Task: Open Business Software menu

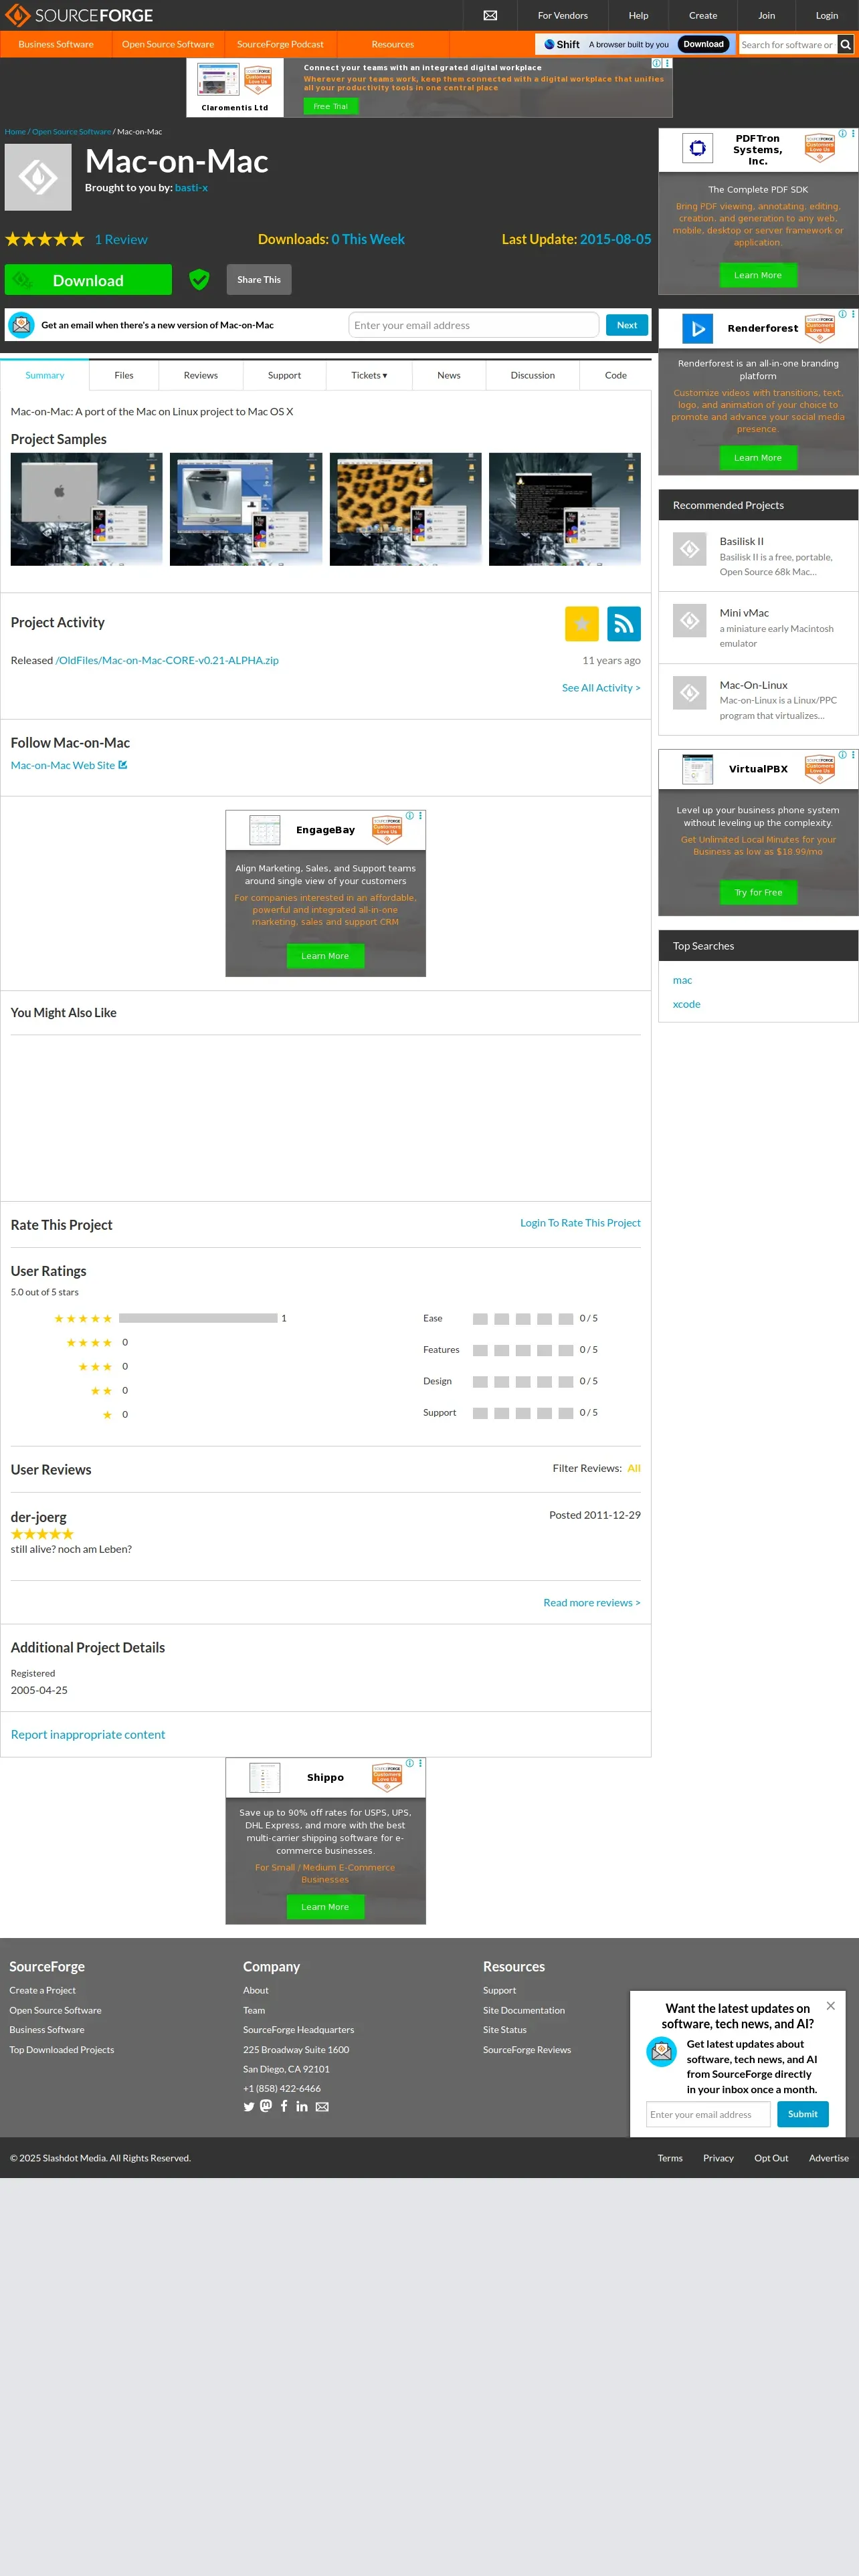Action: [56, 44]
